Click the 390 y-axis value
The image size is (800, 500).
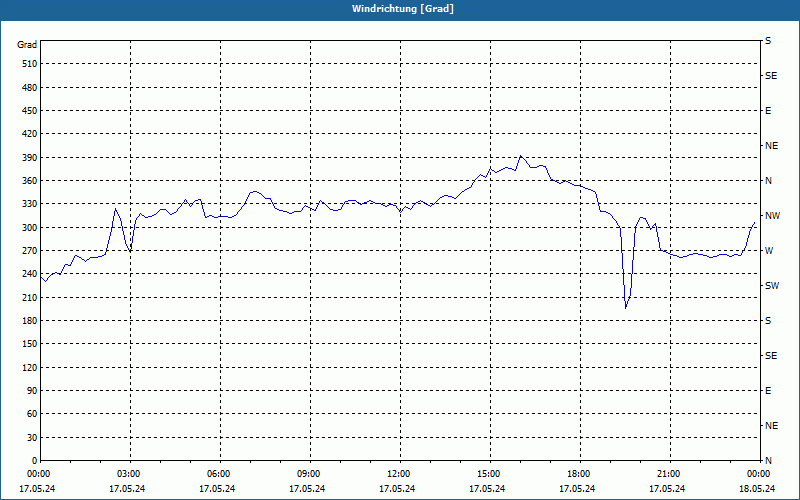pyautogui.click(x=30, y=158)
